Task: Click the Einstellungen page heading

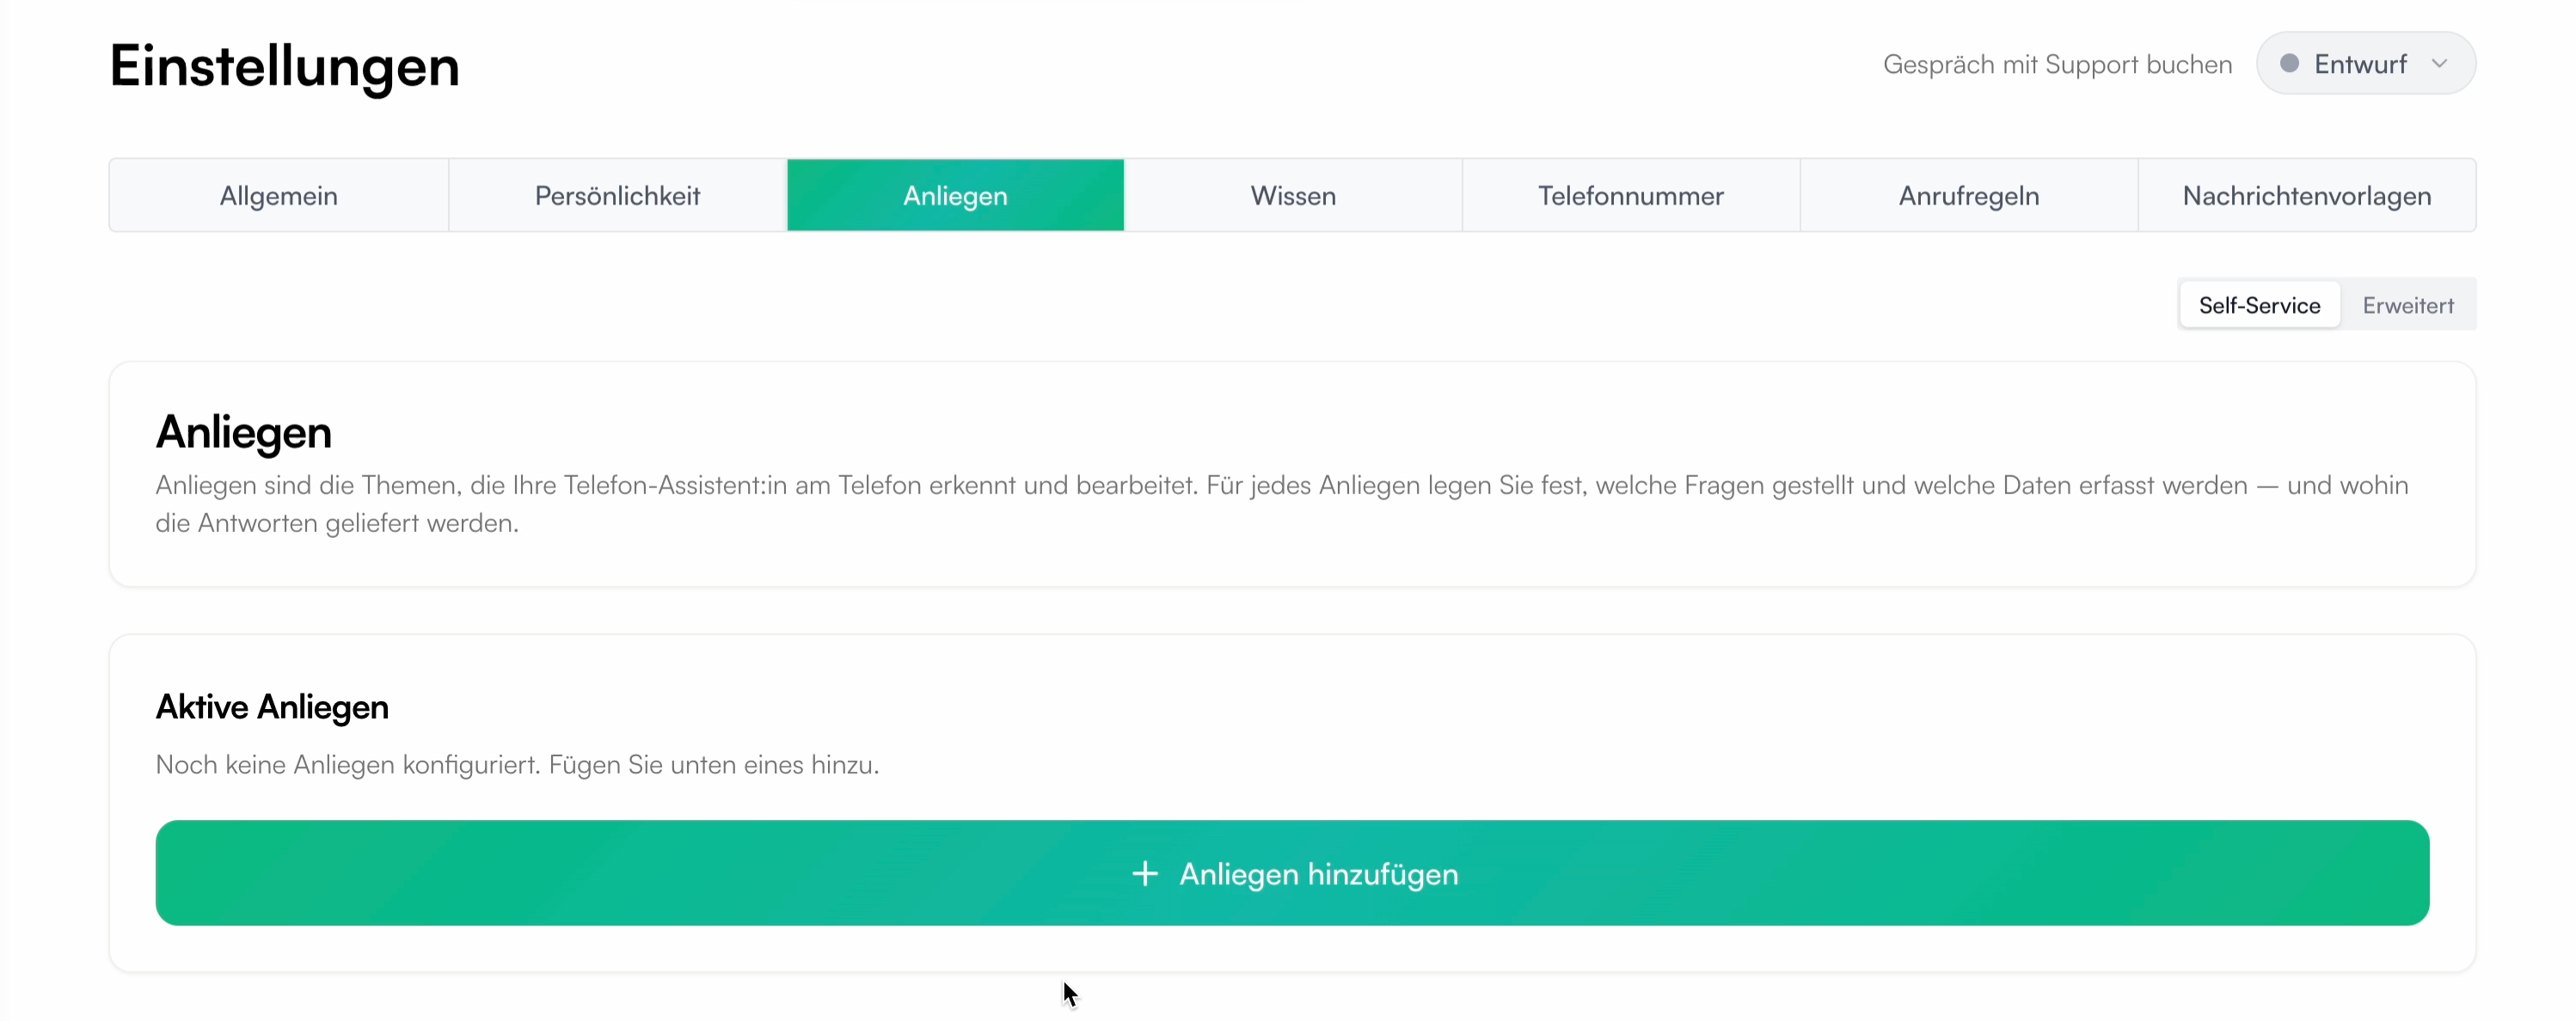Action: pyautogui.click(x=284, y=66)
